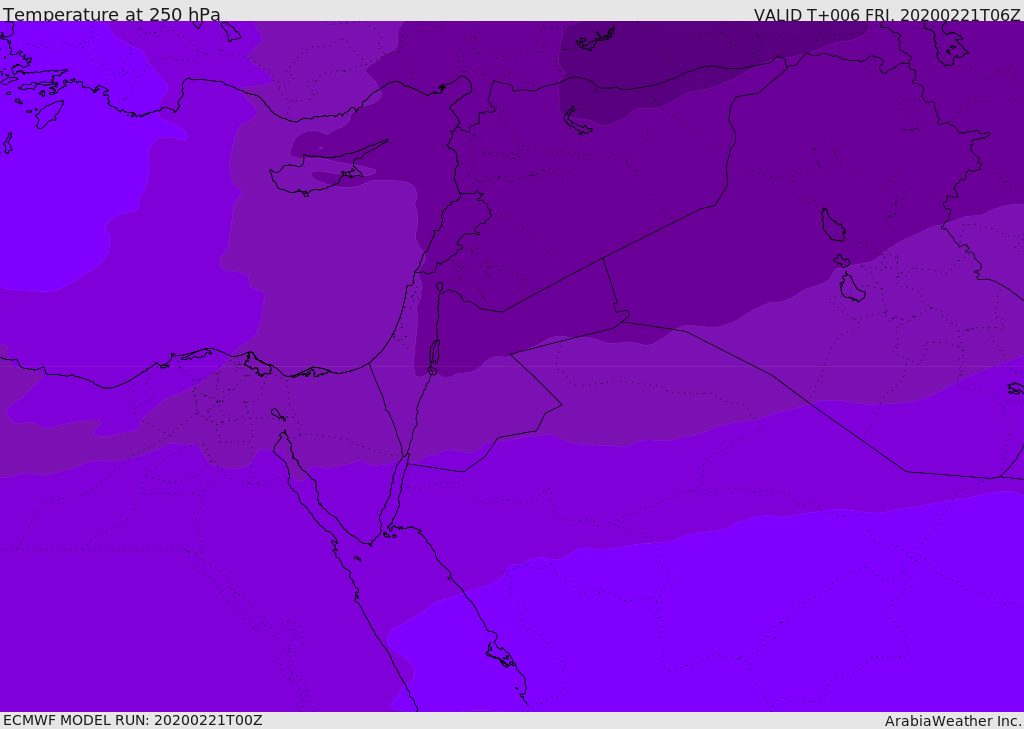Click the Razazza lake south of Habbaniyah

click(x=851, y=289)
